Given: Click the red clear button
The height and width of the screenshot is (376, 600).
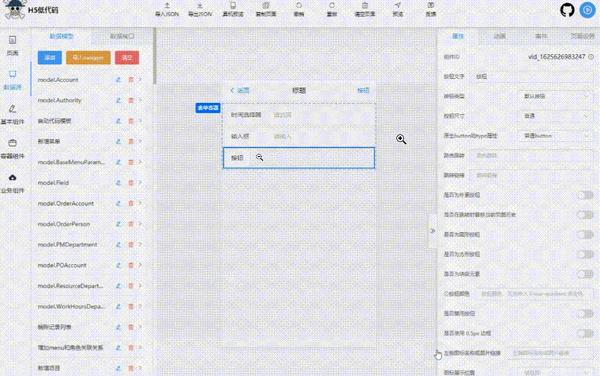Looking at the screenshot, I should (x=127, y=58).
